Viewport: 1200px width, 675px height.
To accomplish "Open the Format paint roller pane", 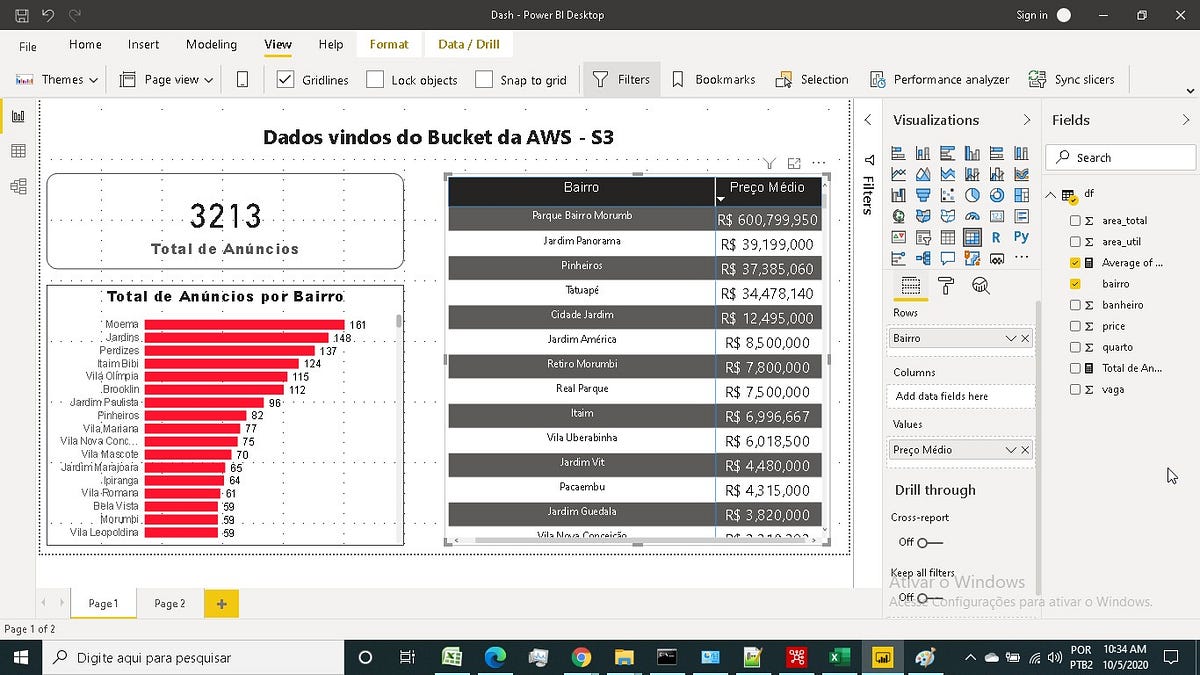I will [x=946, y=285].
